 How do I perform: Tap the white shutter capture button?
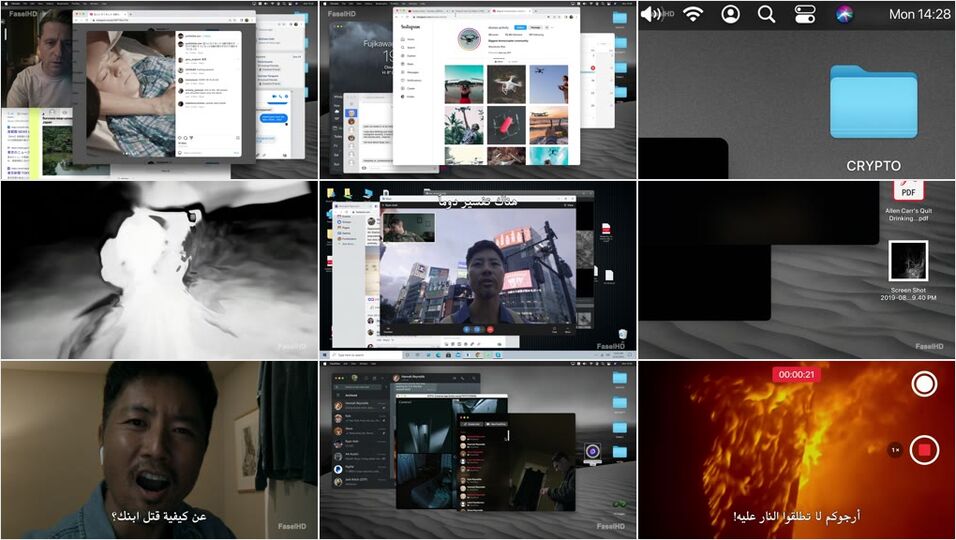pyautogui.click(x=924, y=384)
